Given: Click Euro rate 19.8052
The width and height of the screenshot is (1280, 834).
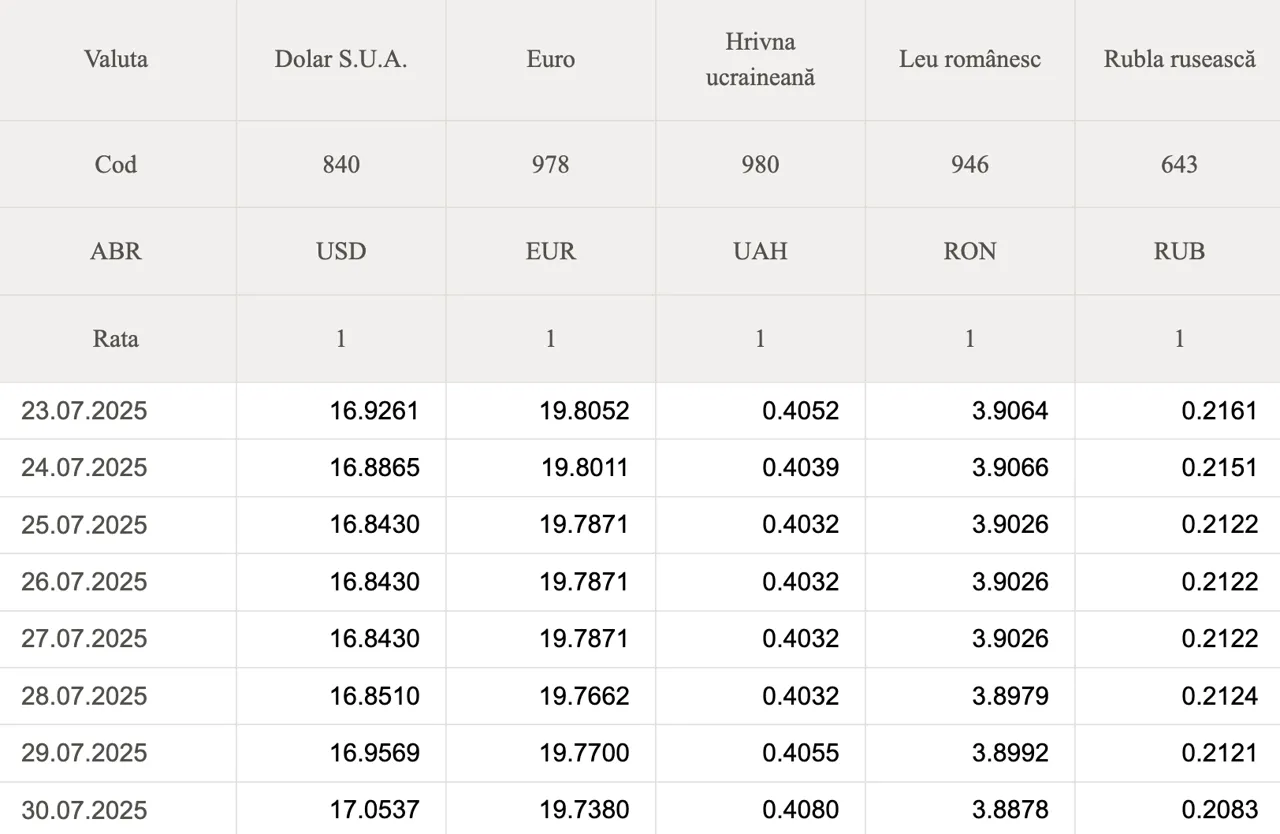Looking at the screenshot, I should 585,411.
